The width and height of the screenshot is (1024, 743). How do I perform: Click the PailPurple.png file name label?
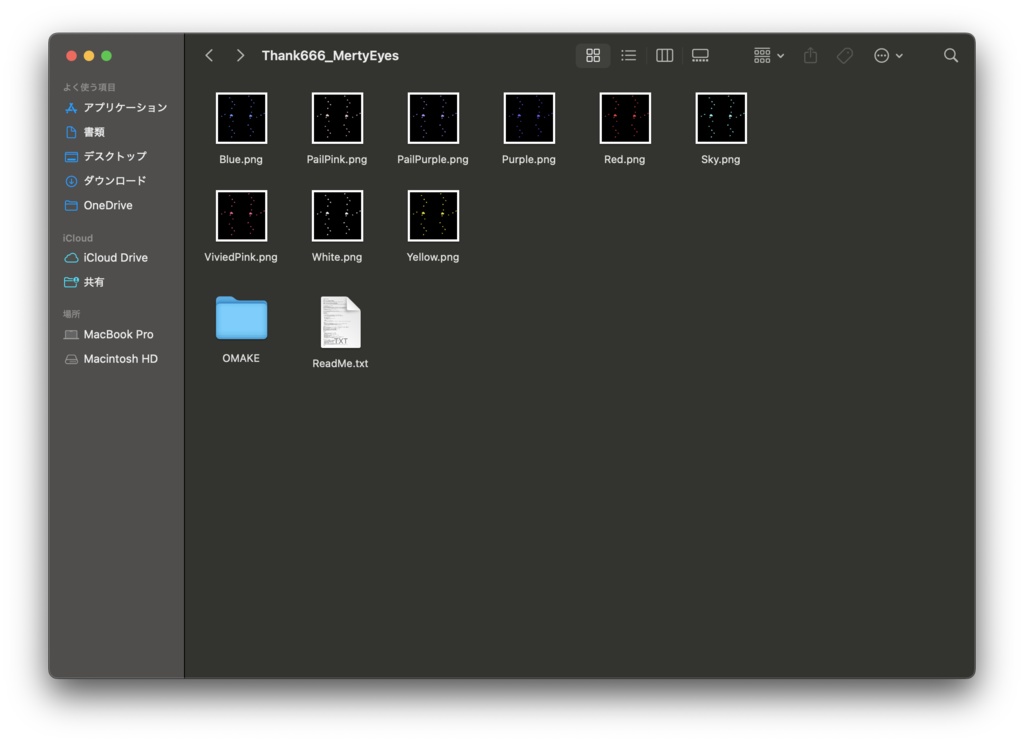432,159
